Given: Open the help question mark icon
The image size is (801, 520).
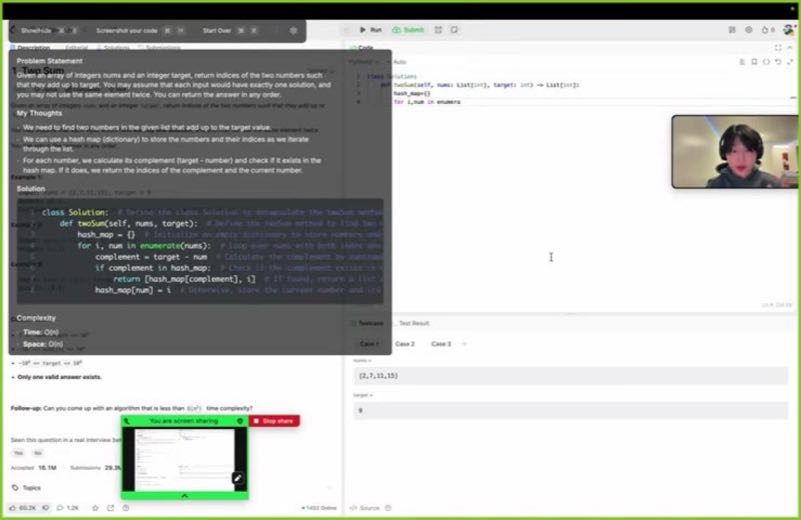Looking at the screenshot, I should pyautogui.click(x=126, y=508).
